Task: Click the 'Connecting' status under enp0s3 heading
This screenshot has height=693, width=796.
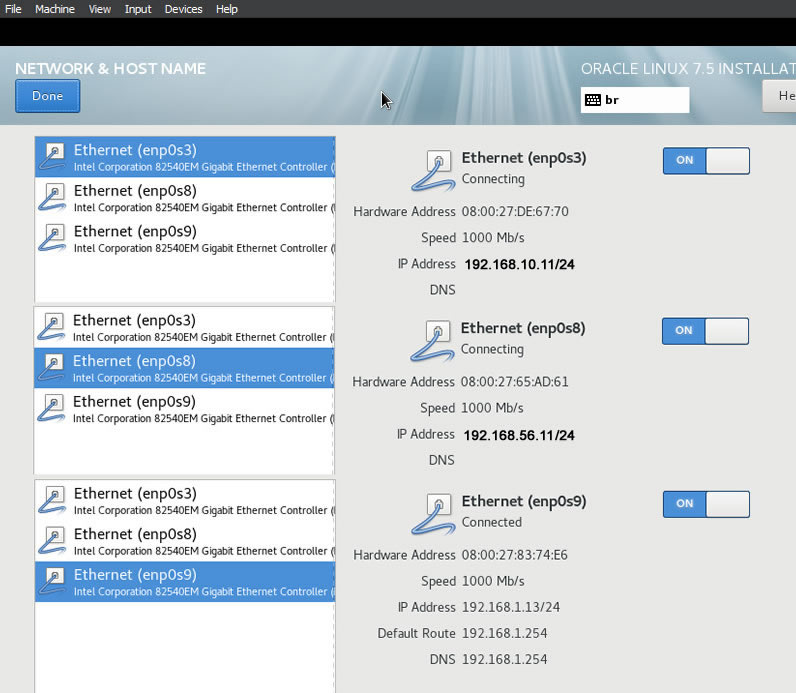Action: click(x=493, y=179)
